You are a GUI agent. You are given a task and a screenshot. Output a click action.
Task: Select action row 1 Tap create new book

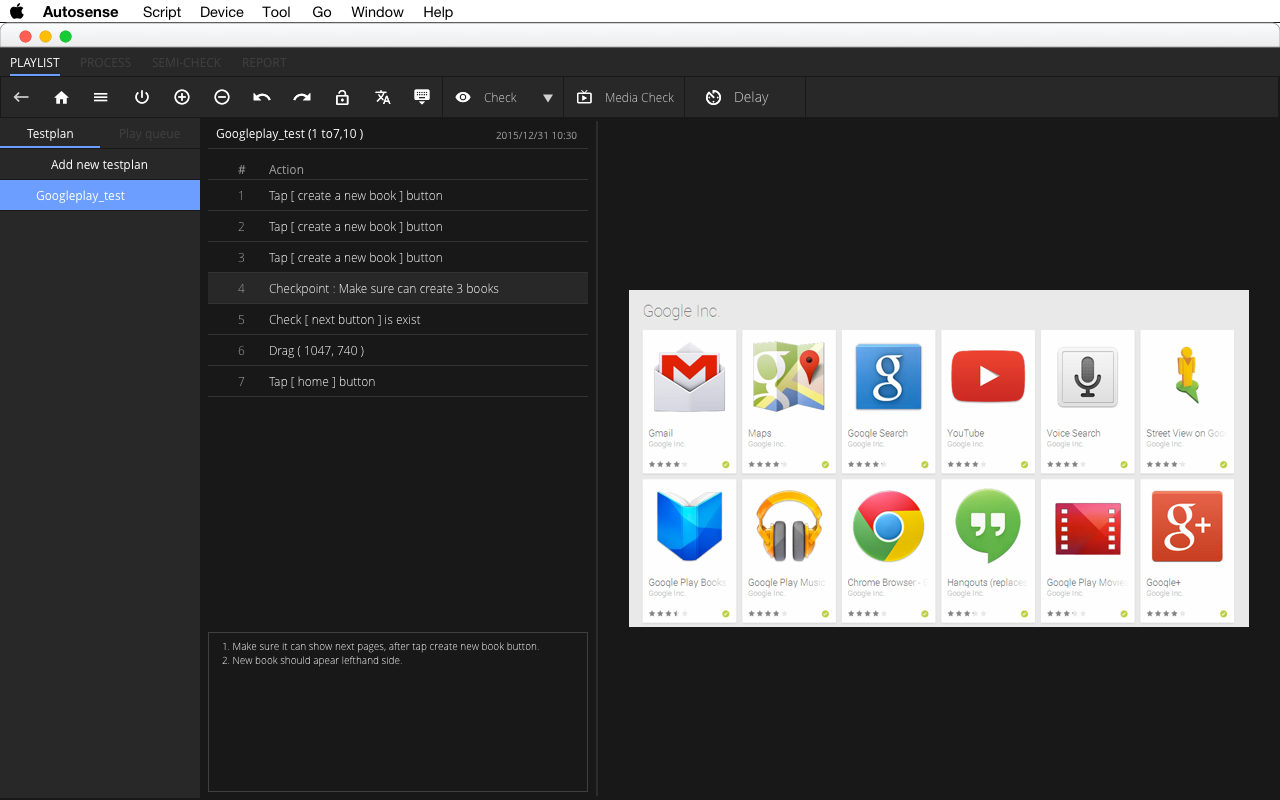pyautogui.click(x=398, y=195)
